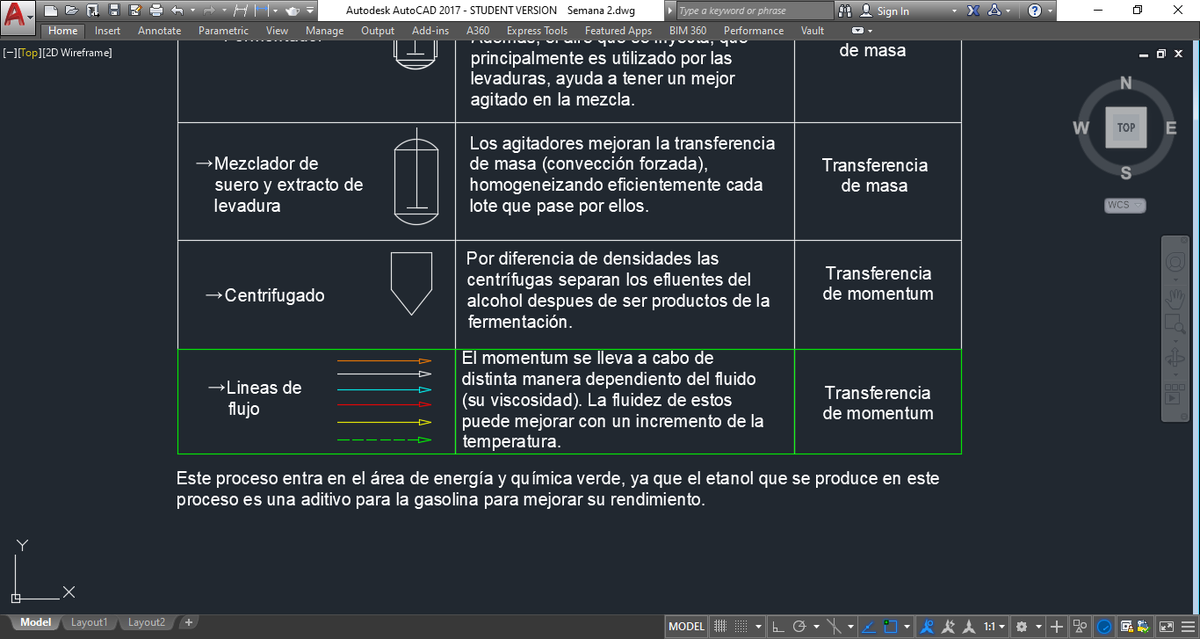This screenshot has height=639, width=1200.
Task: Toggle Snap mode in status bar
Action: pyautogui.click(x=740, y=627)
